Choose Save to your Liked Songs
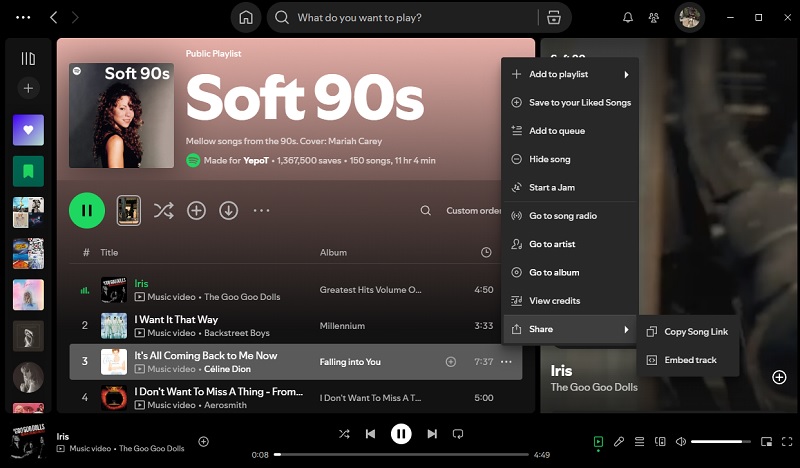This screenshot has height=468, width=800. [570, 103]
